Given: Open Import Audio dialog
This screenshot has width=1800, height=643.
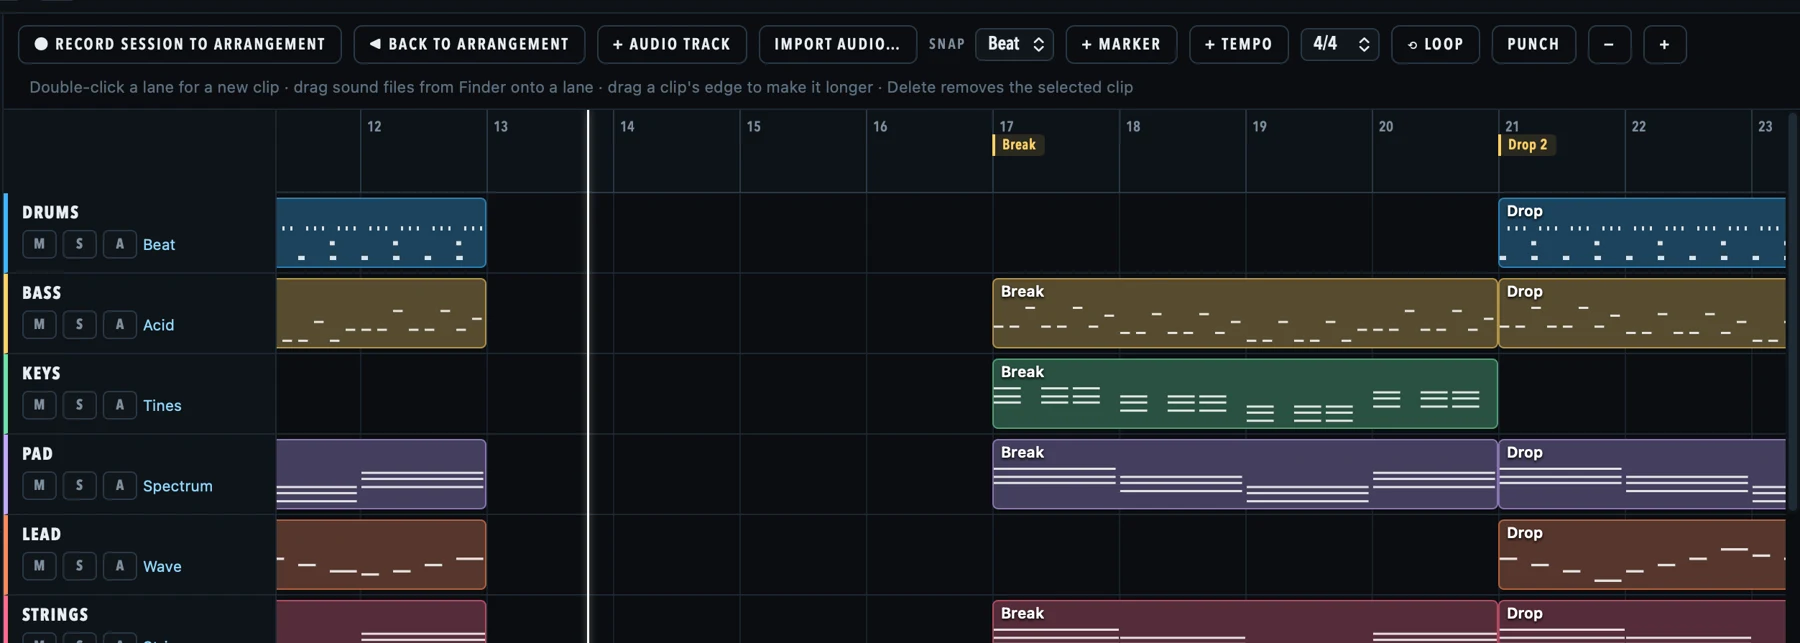Looking at the screenshot, I should 837,44.
